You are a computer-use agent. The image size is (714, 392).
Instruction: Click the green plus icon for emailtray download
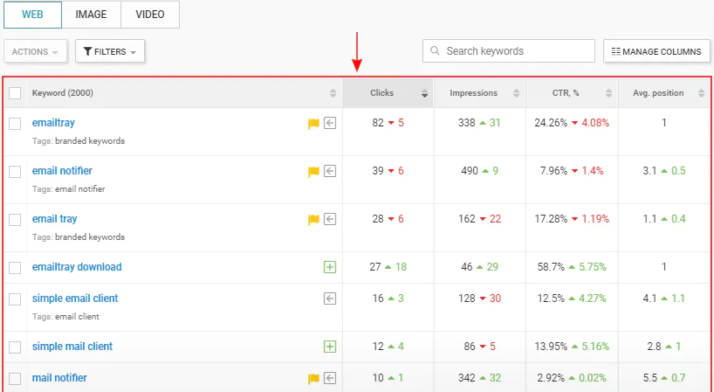click(x=330, y=267)
